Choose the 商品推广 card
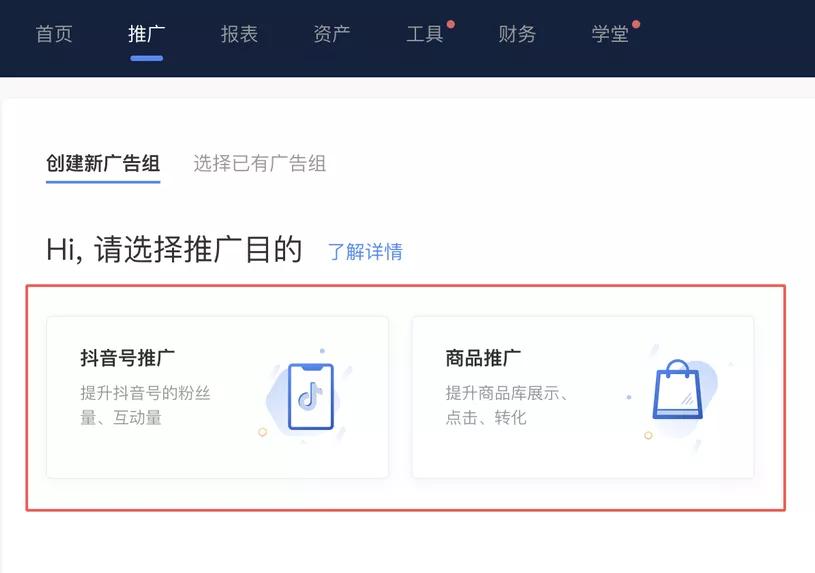Viewport: 815px width, 573px height. [583, 397]
